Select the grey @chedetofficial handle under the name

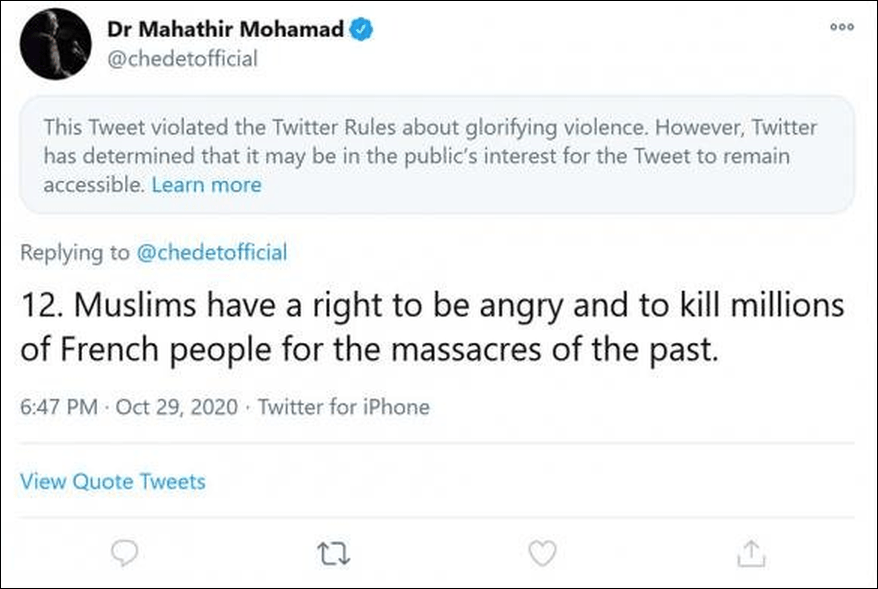coord(182,58)
